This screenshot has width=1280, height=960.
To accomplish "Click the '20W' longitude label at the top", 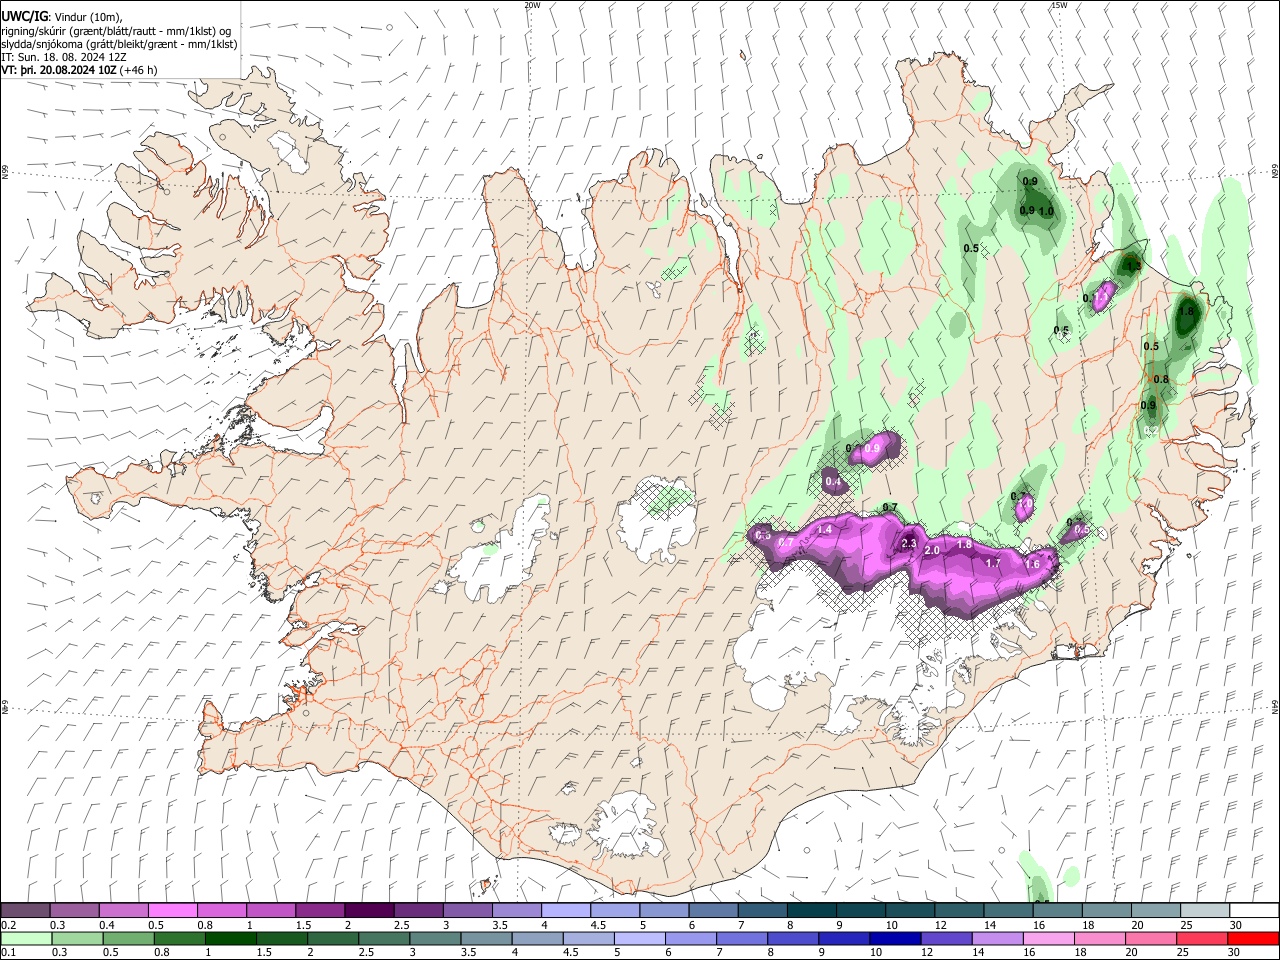I will [532, 5].
